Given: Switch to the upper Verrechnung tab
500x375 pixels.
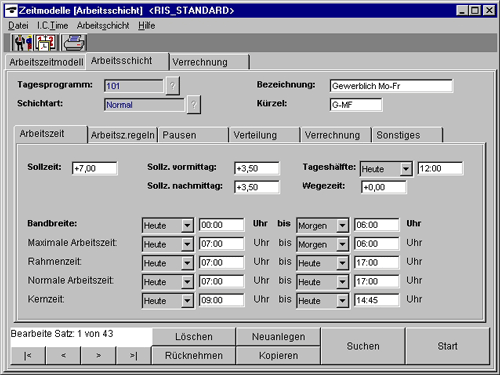Looking at the screenshot, I should (x=209, y=62).
